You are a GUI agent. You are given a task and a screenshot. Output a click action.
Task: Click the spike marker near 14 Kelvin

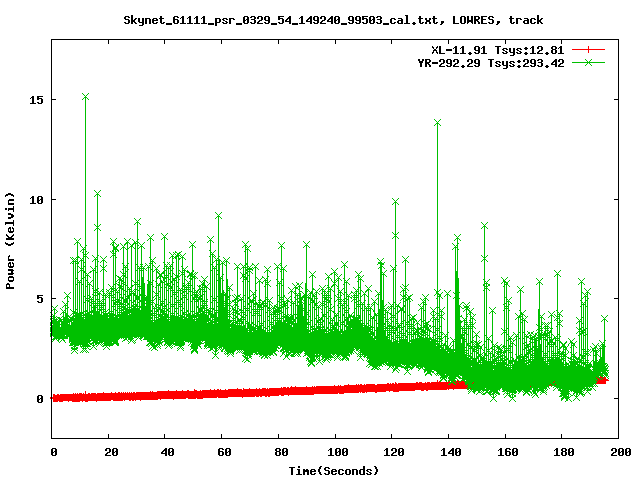(437, 122)
